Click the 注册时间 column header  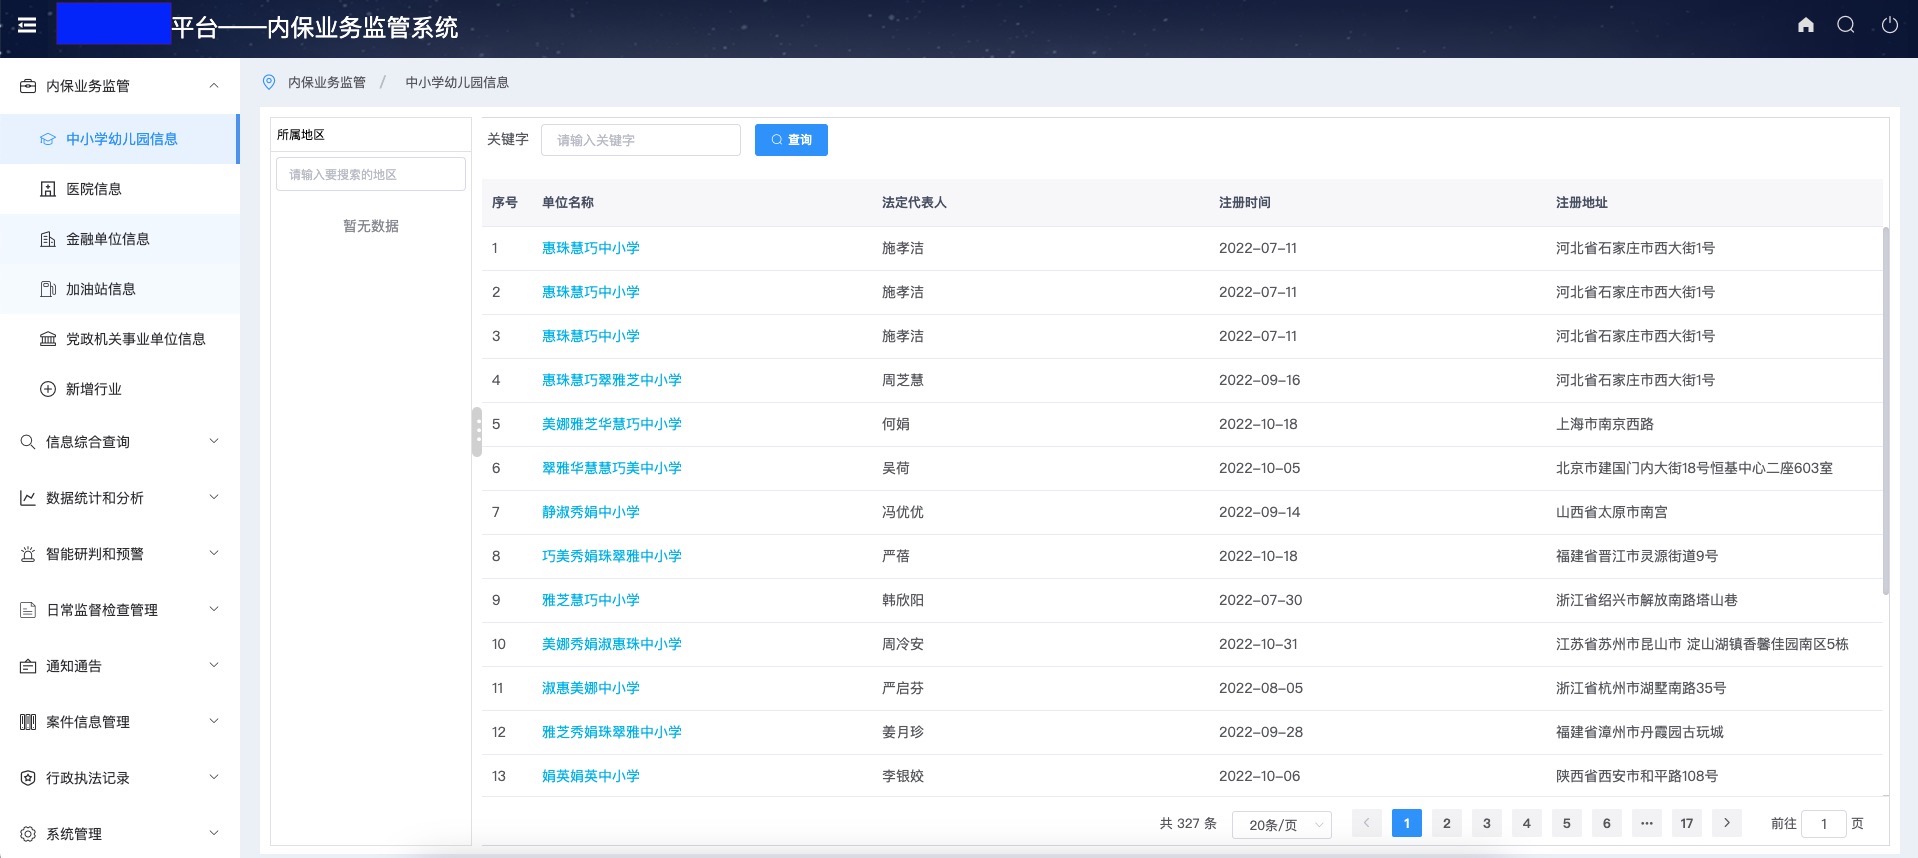[1245, 202]
